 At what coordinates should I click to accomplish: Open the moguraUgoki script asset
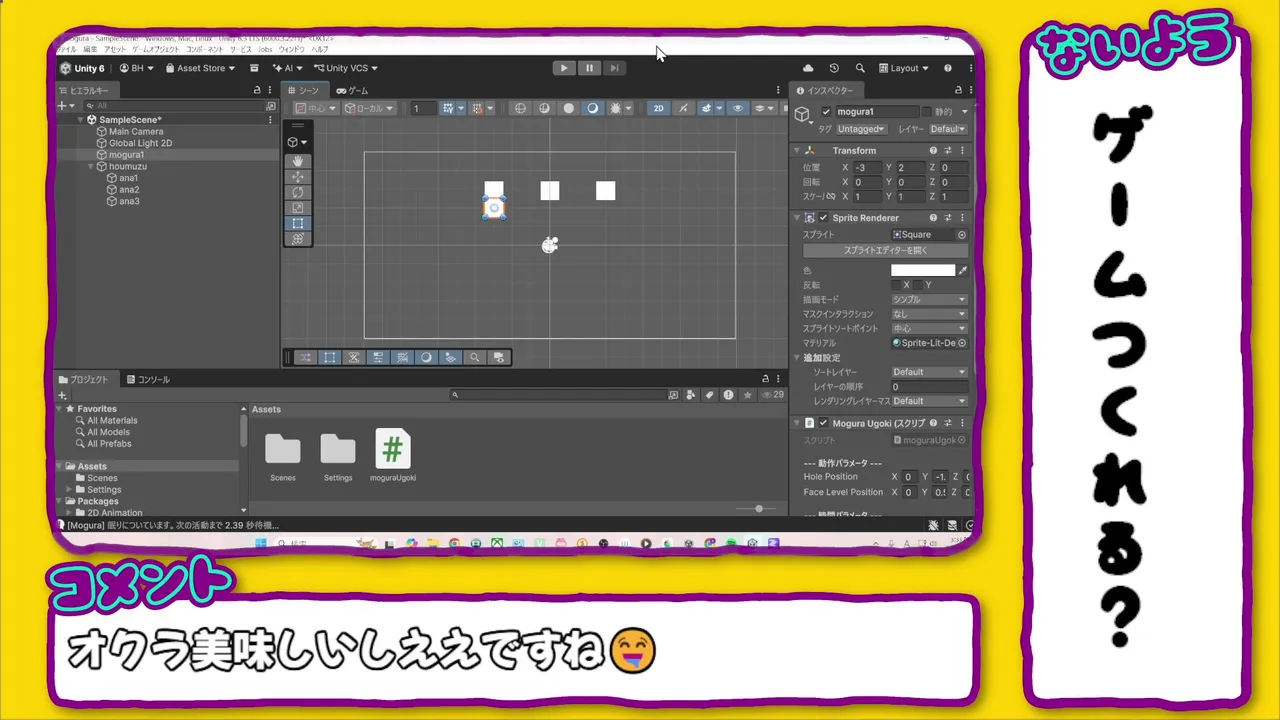tap(392, 455)
